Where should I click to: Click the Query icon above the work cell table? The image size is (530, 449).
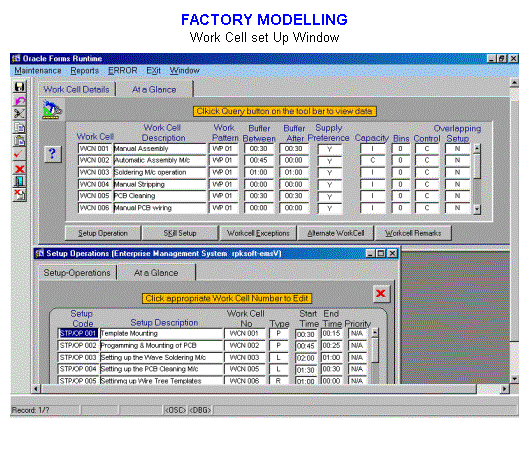52,110
